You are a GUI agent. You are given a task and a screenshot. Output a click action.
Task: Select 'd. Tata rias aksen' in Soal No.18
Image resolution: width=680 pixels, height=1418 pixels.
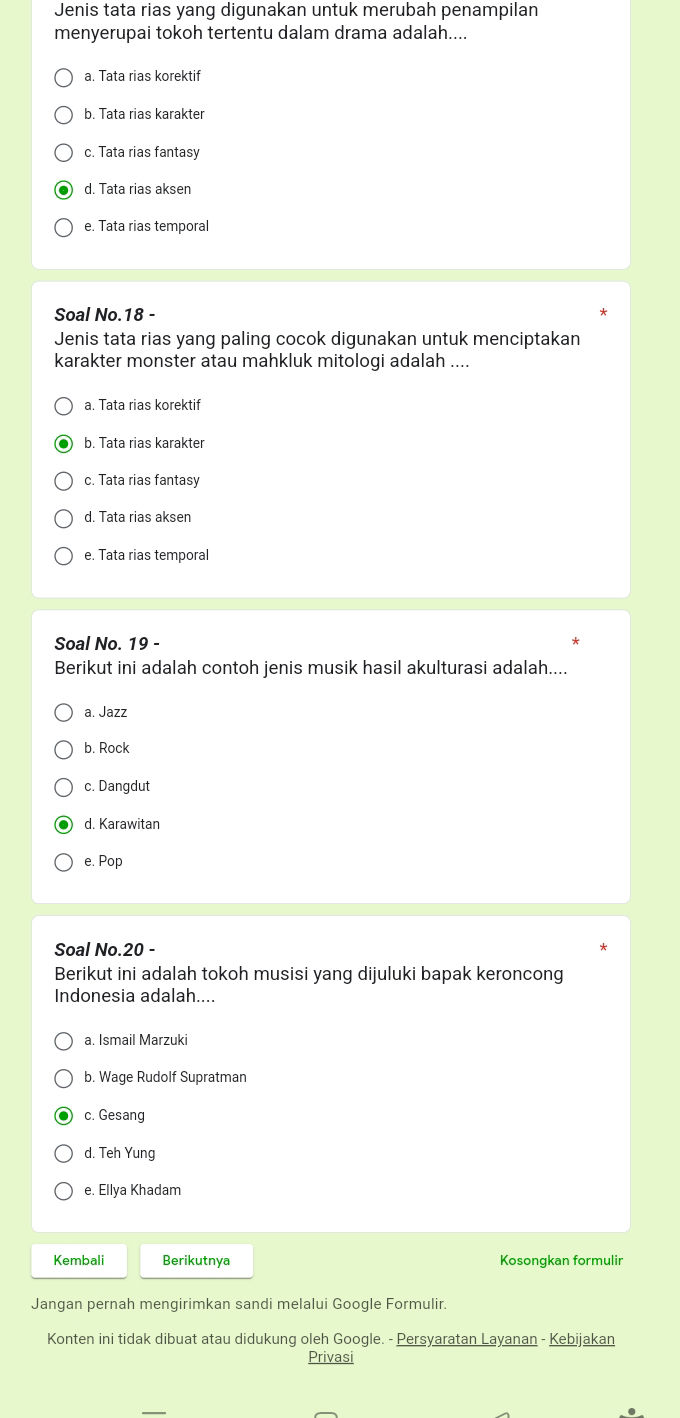coord(63,518)
